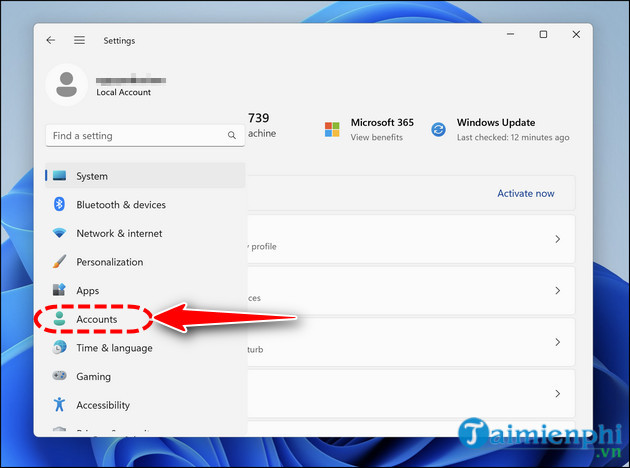Expand the first settings card chevron

pos(557,240)
